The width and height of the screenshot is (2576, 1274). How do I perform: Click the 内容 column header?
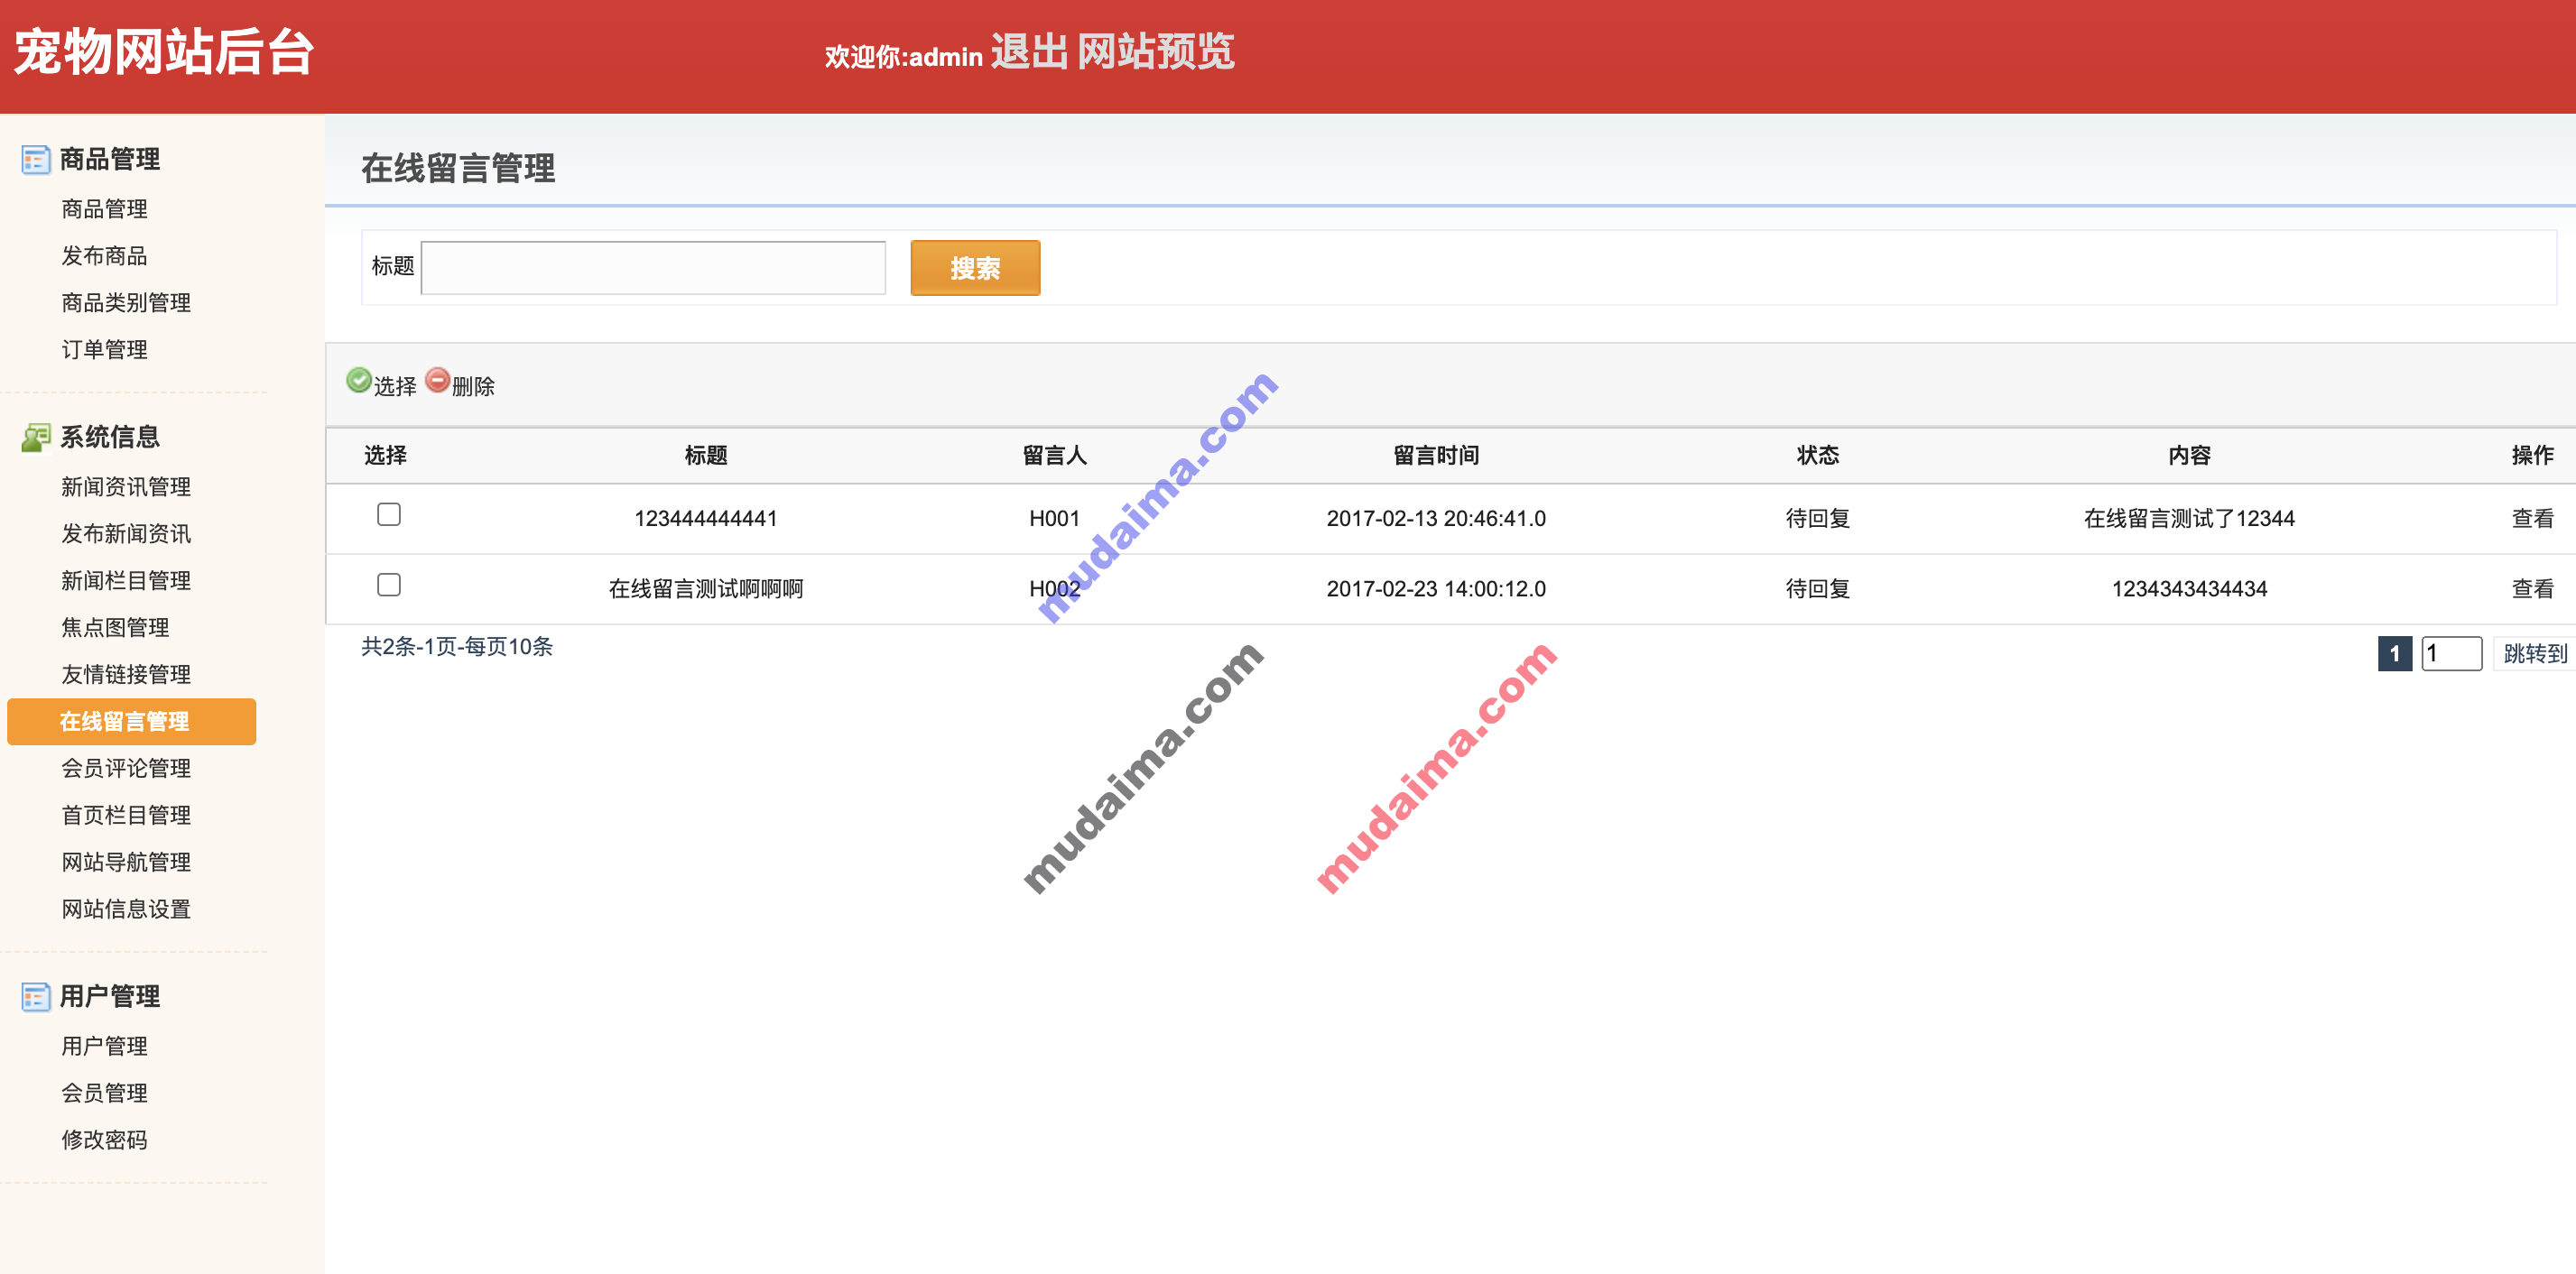tap(2189, 455)
